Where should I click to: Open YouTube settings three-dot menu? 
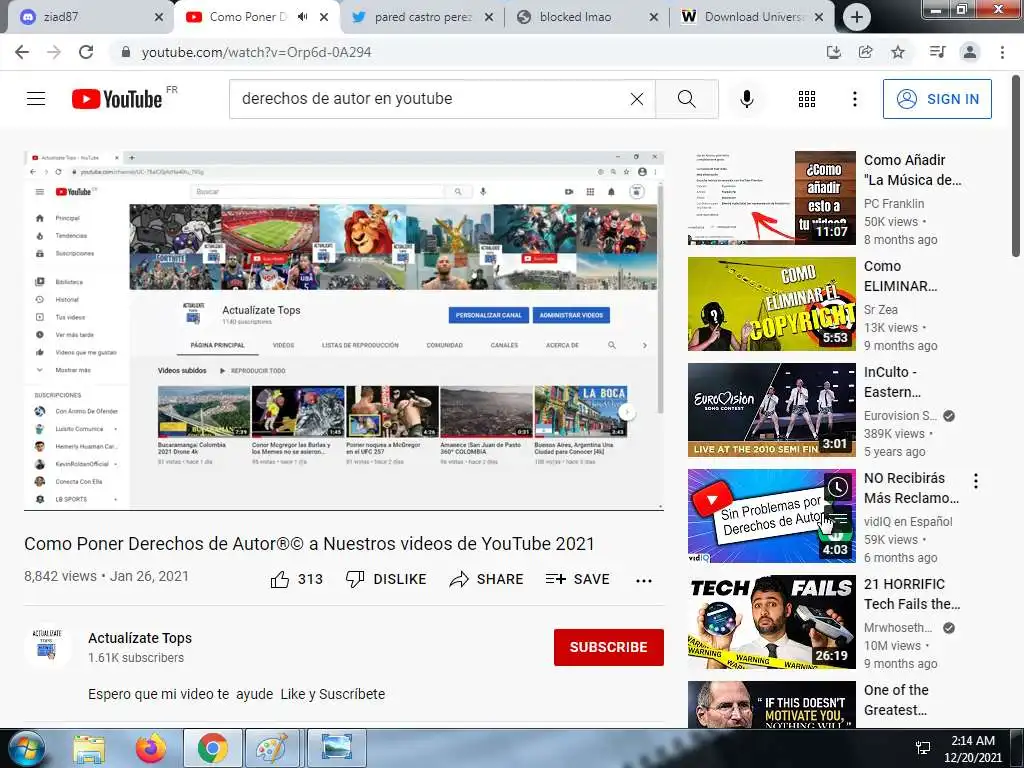tap(854, 99)
